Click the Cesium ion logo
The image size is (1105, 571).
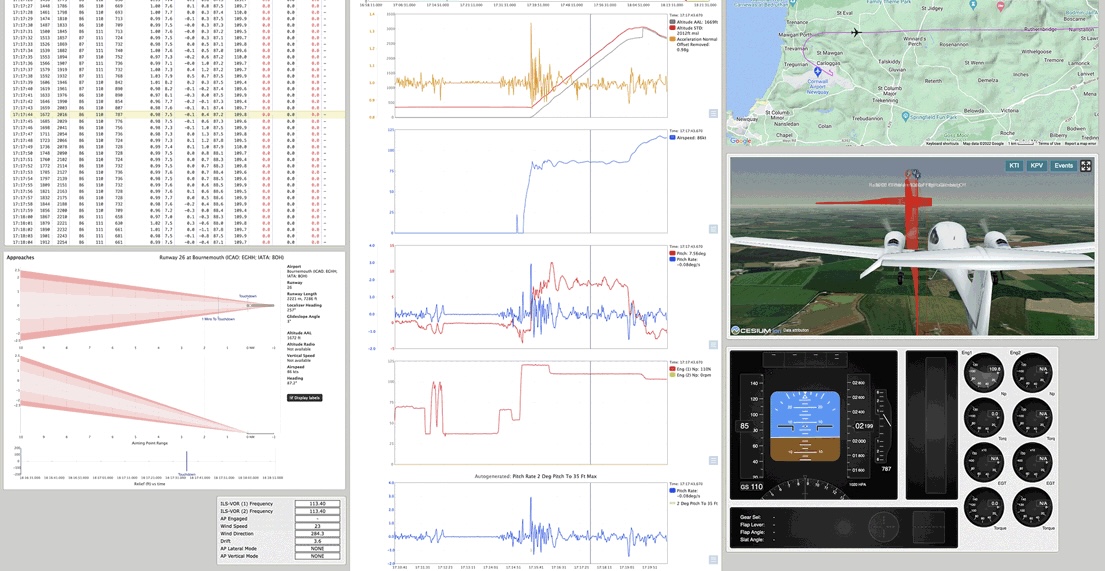click(748, 330)
